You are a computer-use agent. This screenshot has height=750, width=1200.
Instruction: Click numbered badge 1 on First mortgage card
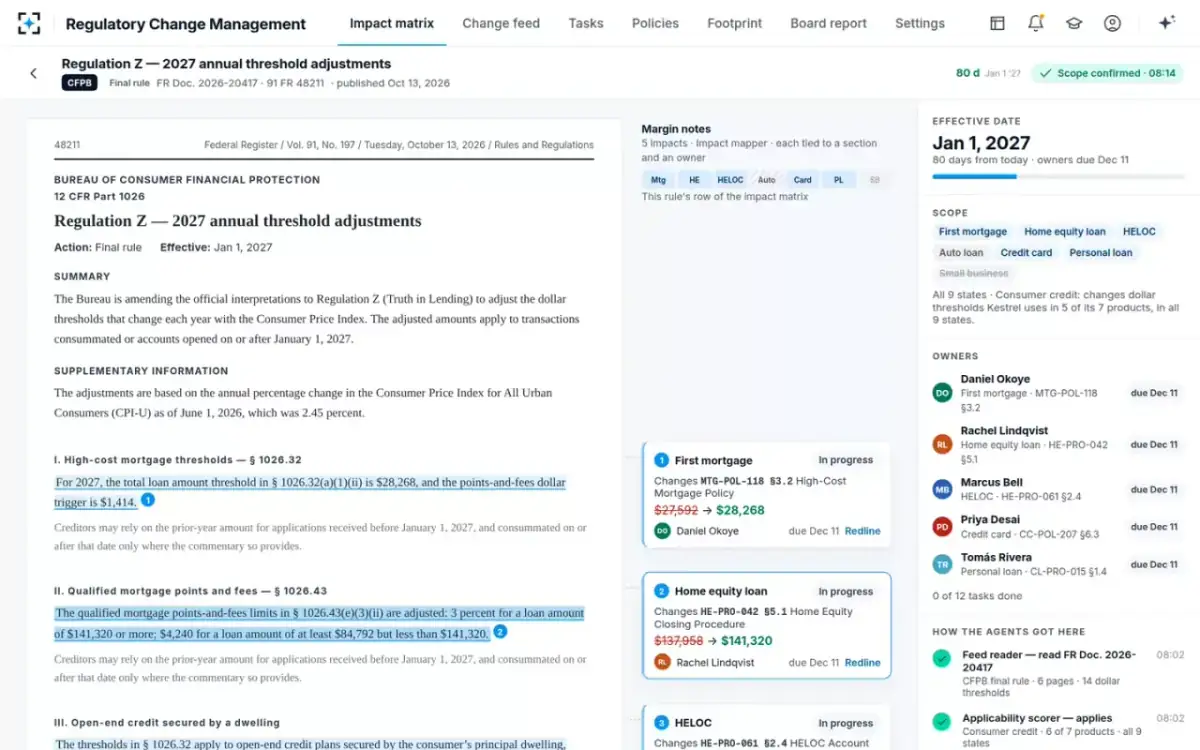click(661, 460)
